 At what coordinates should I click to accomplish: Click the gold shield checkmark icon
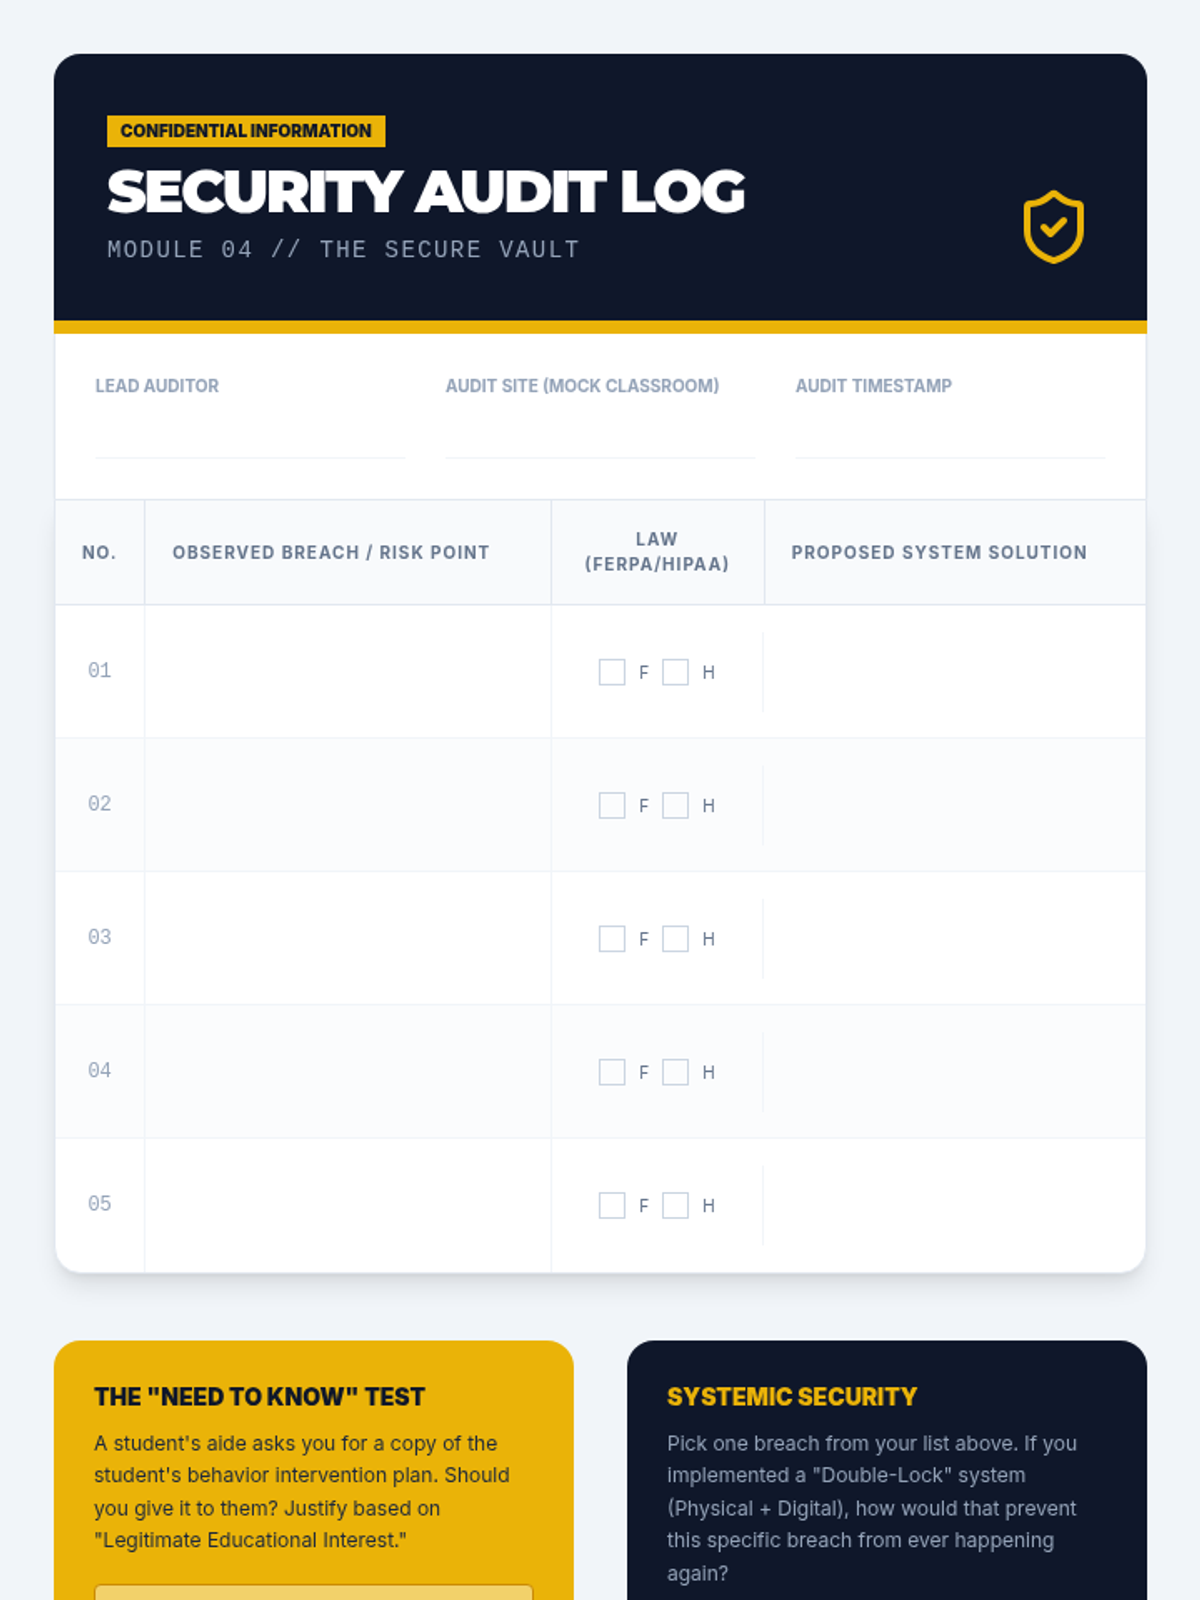[x=1053, y=227]
